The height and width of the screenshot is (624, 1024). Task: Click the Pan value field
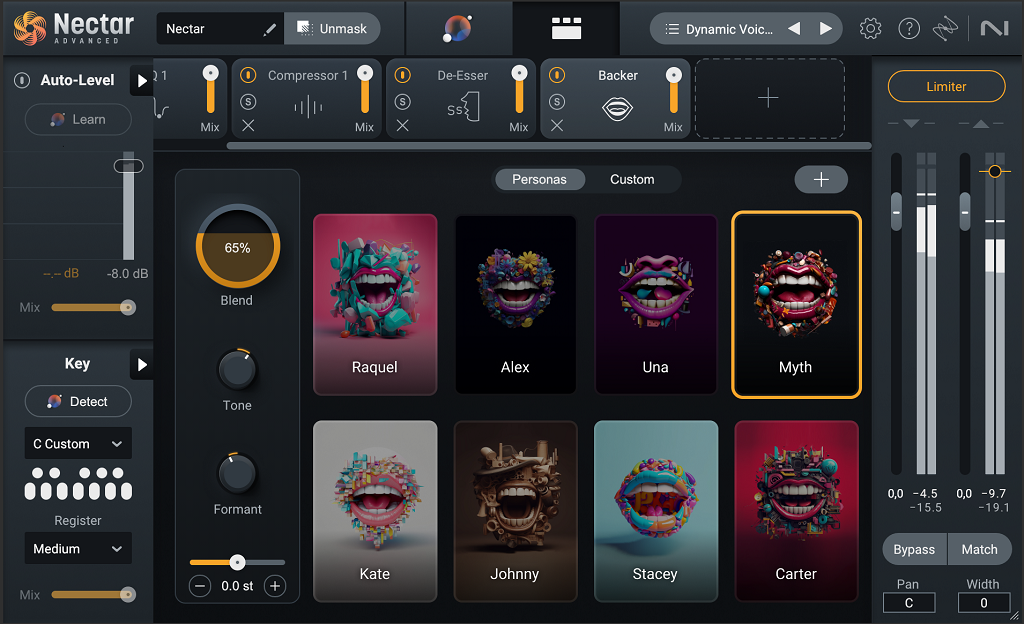(x=908, y=602)
